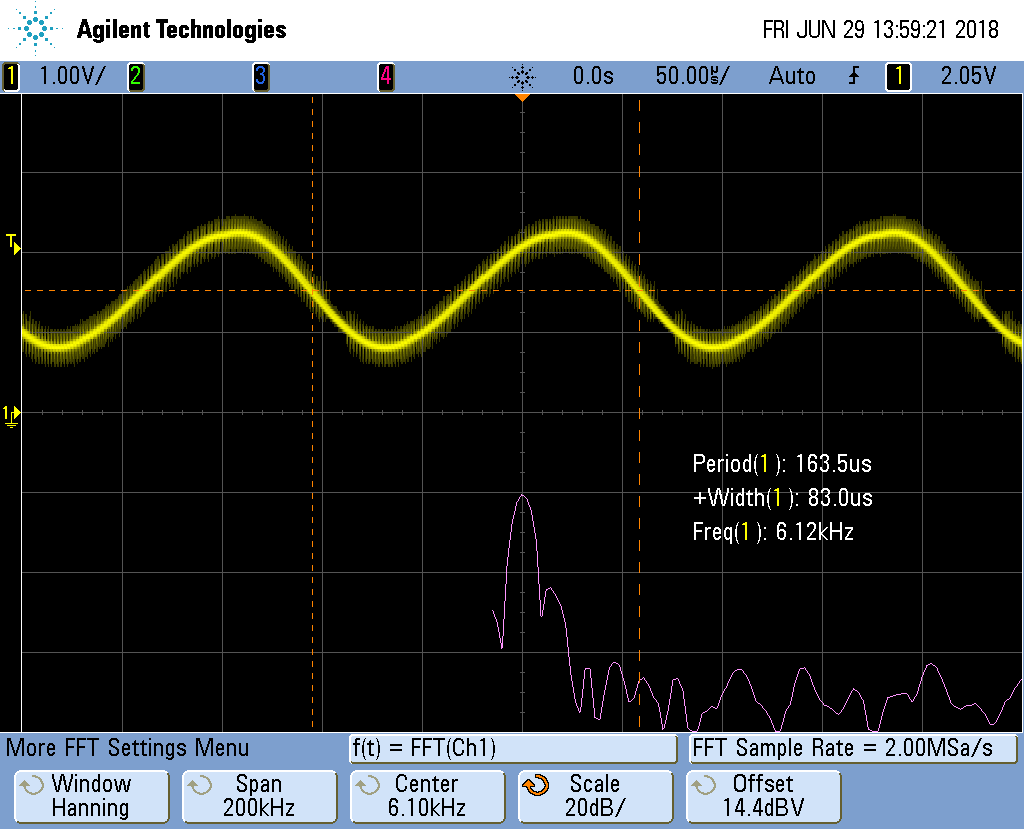Select the f(t) = FFT(Ch1) source field
The height and width of the screenshot is (829, 1024).
click(x=512, y=748)
